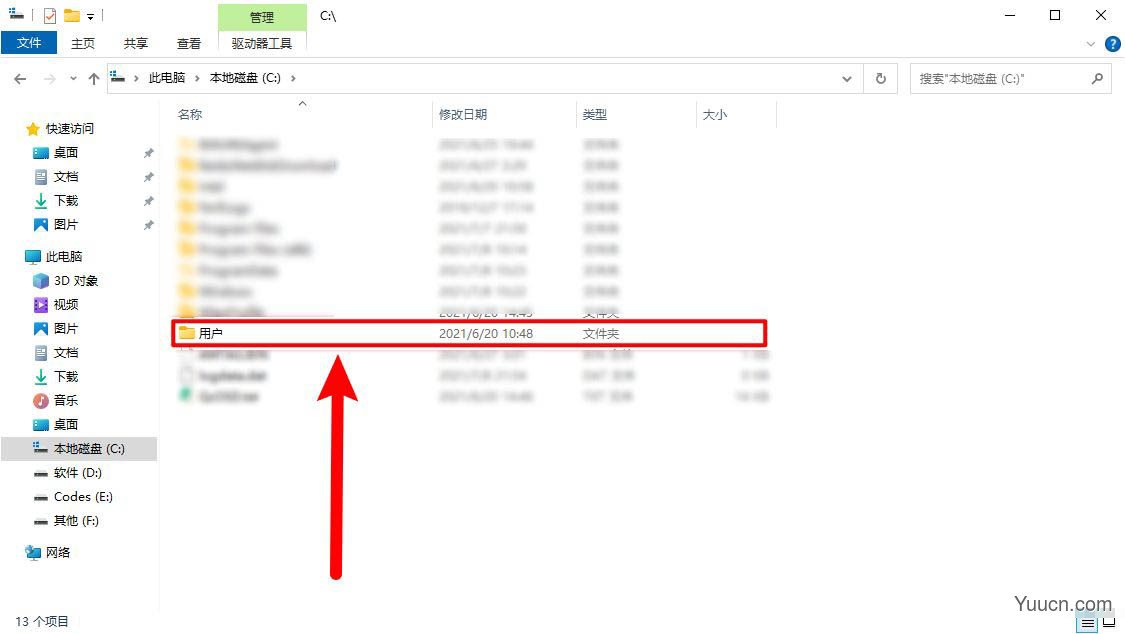This screenshot has height=634, width=1125.
Task: Open 软件 (D:) drive
Action: 77,473
